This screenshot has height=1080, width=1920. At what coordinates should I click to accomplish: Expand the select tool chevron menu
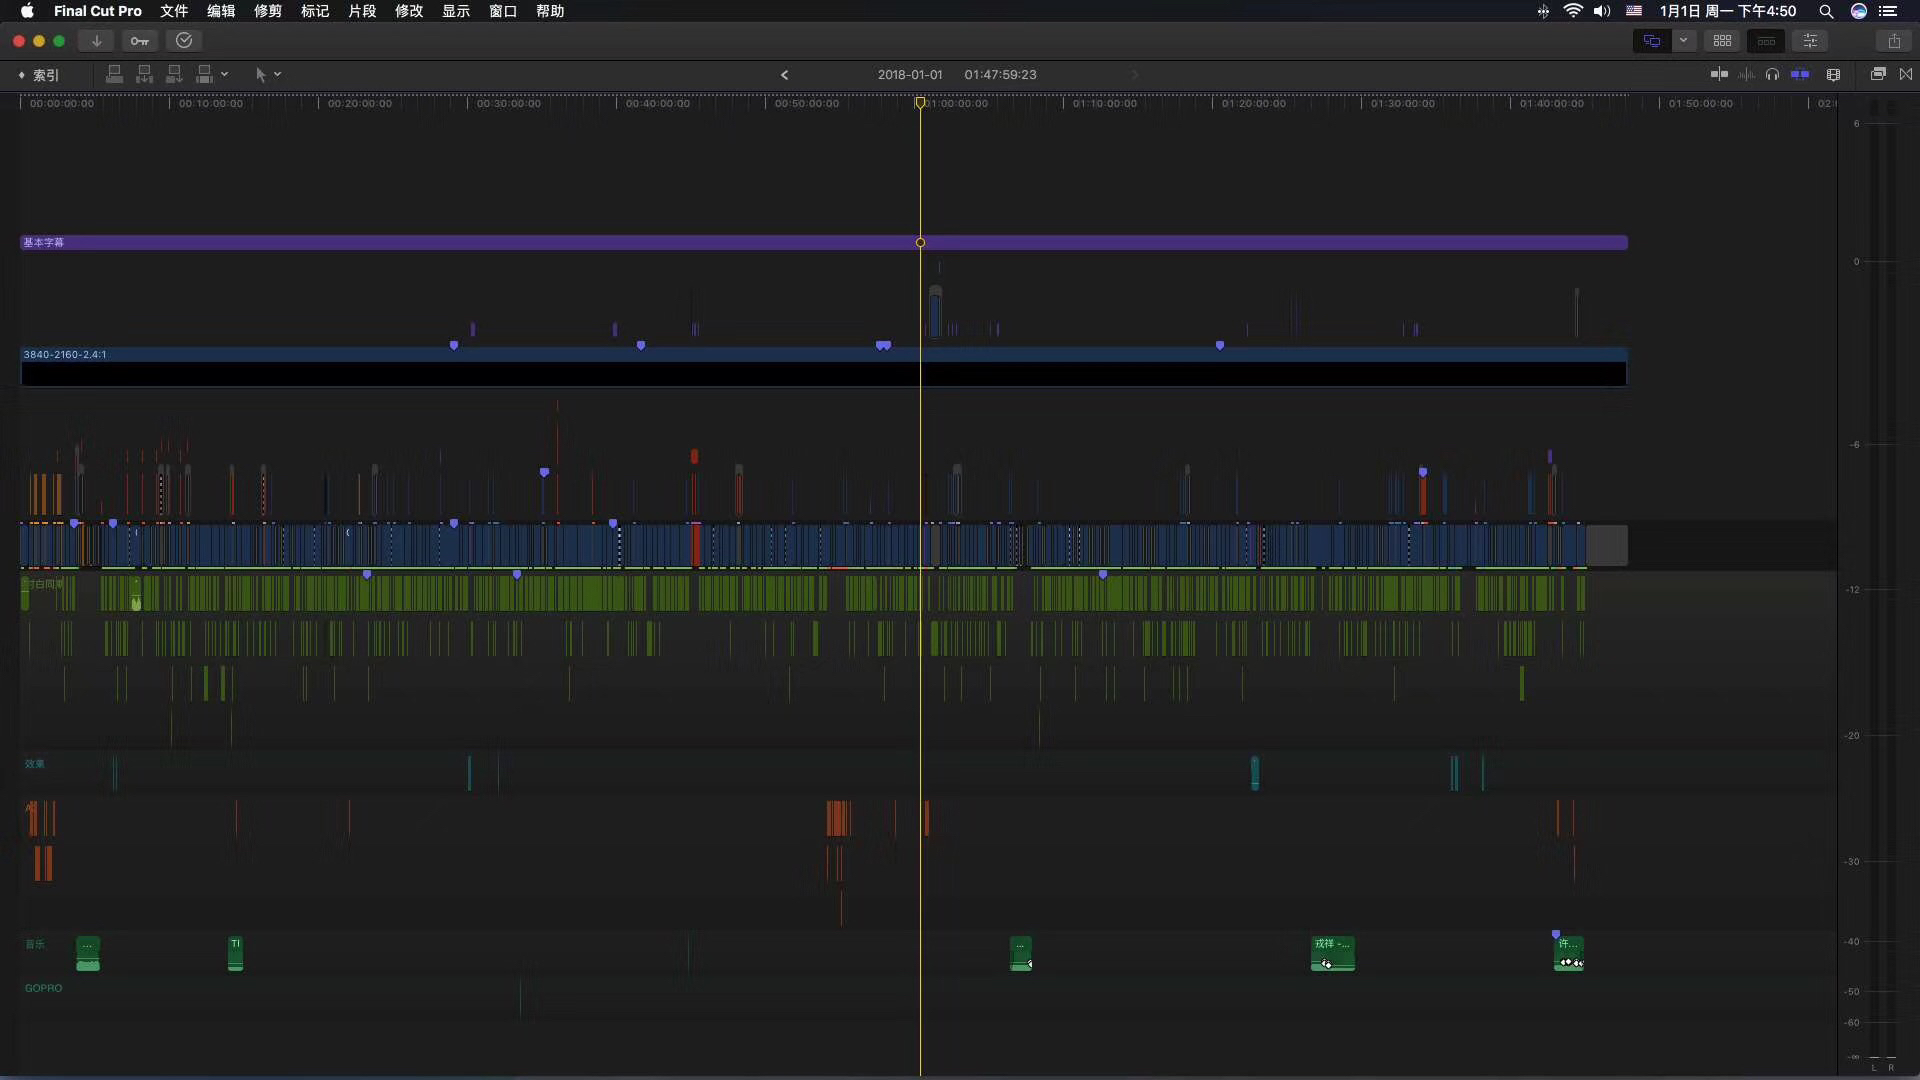tap(278, 74)
